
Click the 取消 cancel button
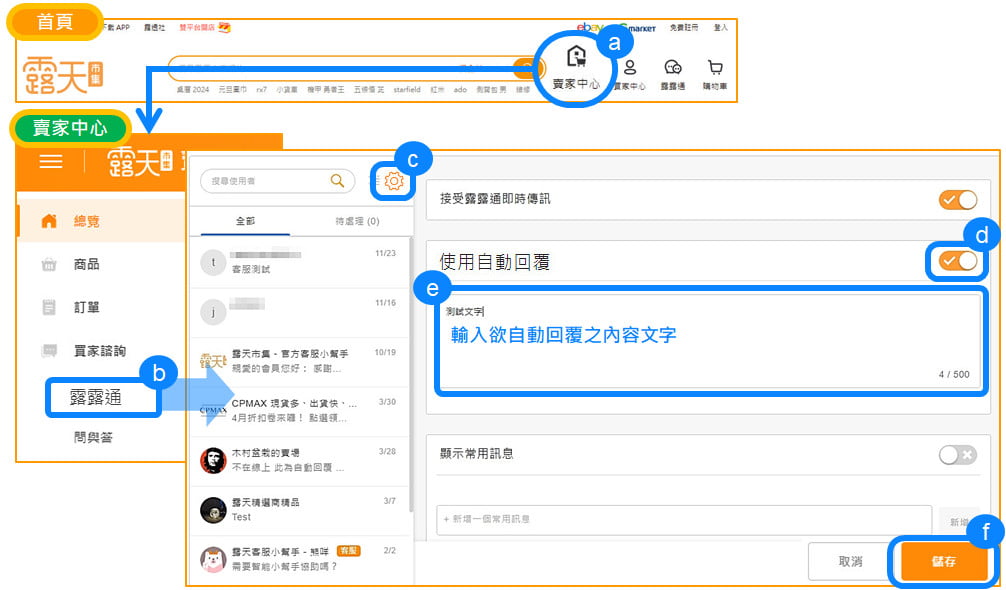850,562
